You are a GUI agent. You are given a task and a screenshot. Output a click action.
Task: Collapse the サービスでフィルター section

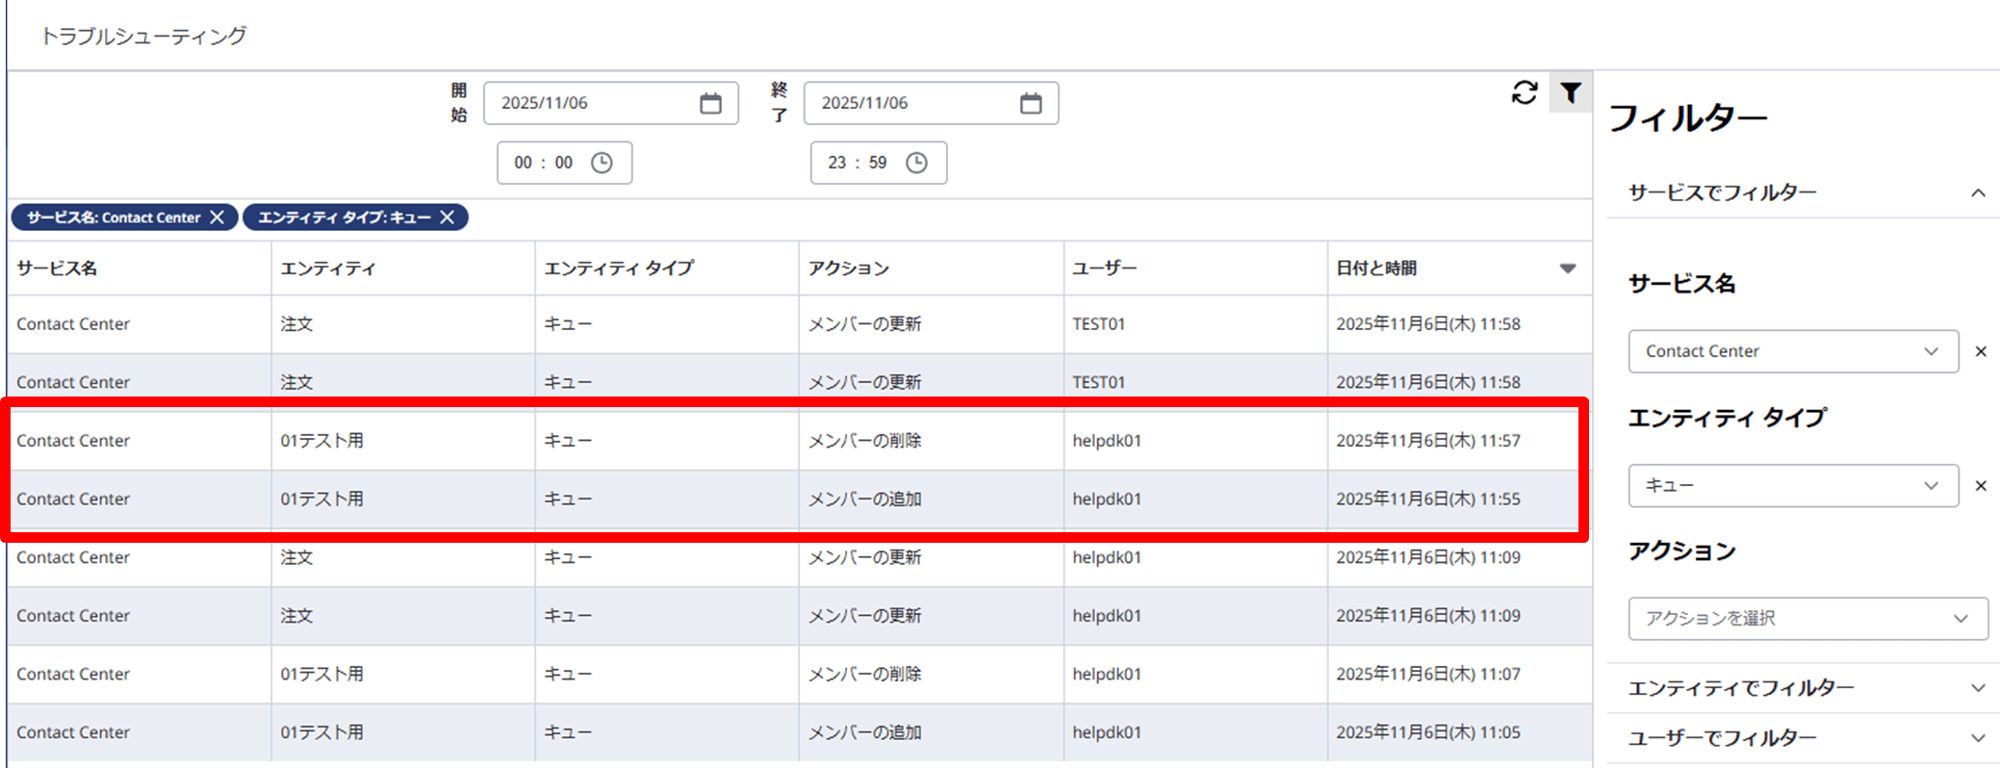click(x=1977, y=193)
